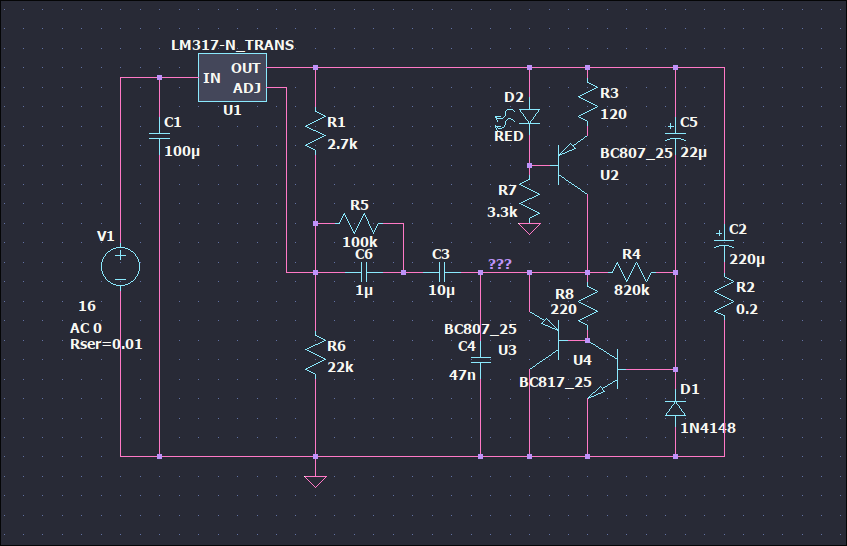
Task: Click the 0.2 value of R2
Action: coord(747,309)
